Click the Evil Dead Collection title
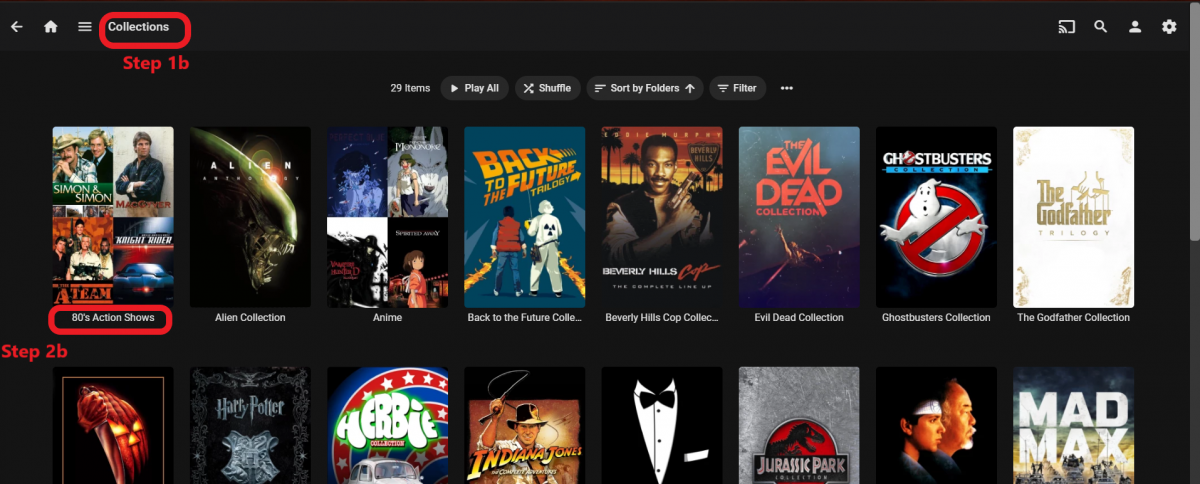This screenshot has width=1200, height=484. pos(799,318)
